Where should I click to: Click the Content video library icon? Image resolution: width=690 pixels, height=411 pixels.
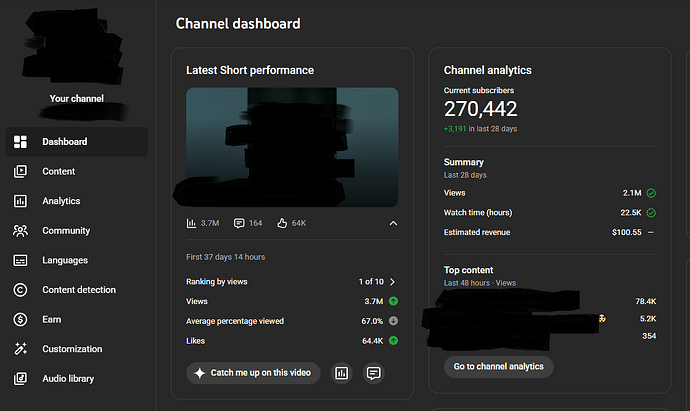(x=20, y=171)
